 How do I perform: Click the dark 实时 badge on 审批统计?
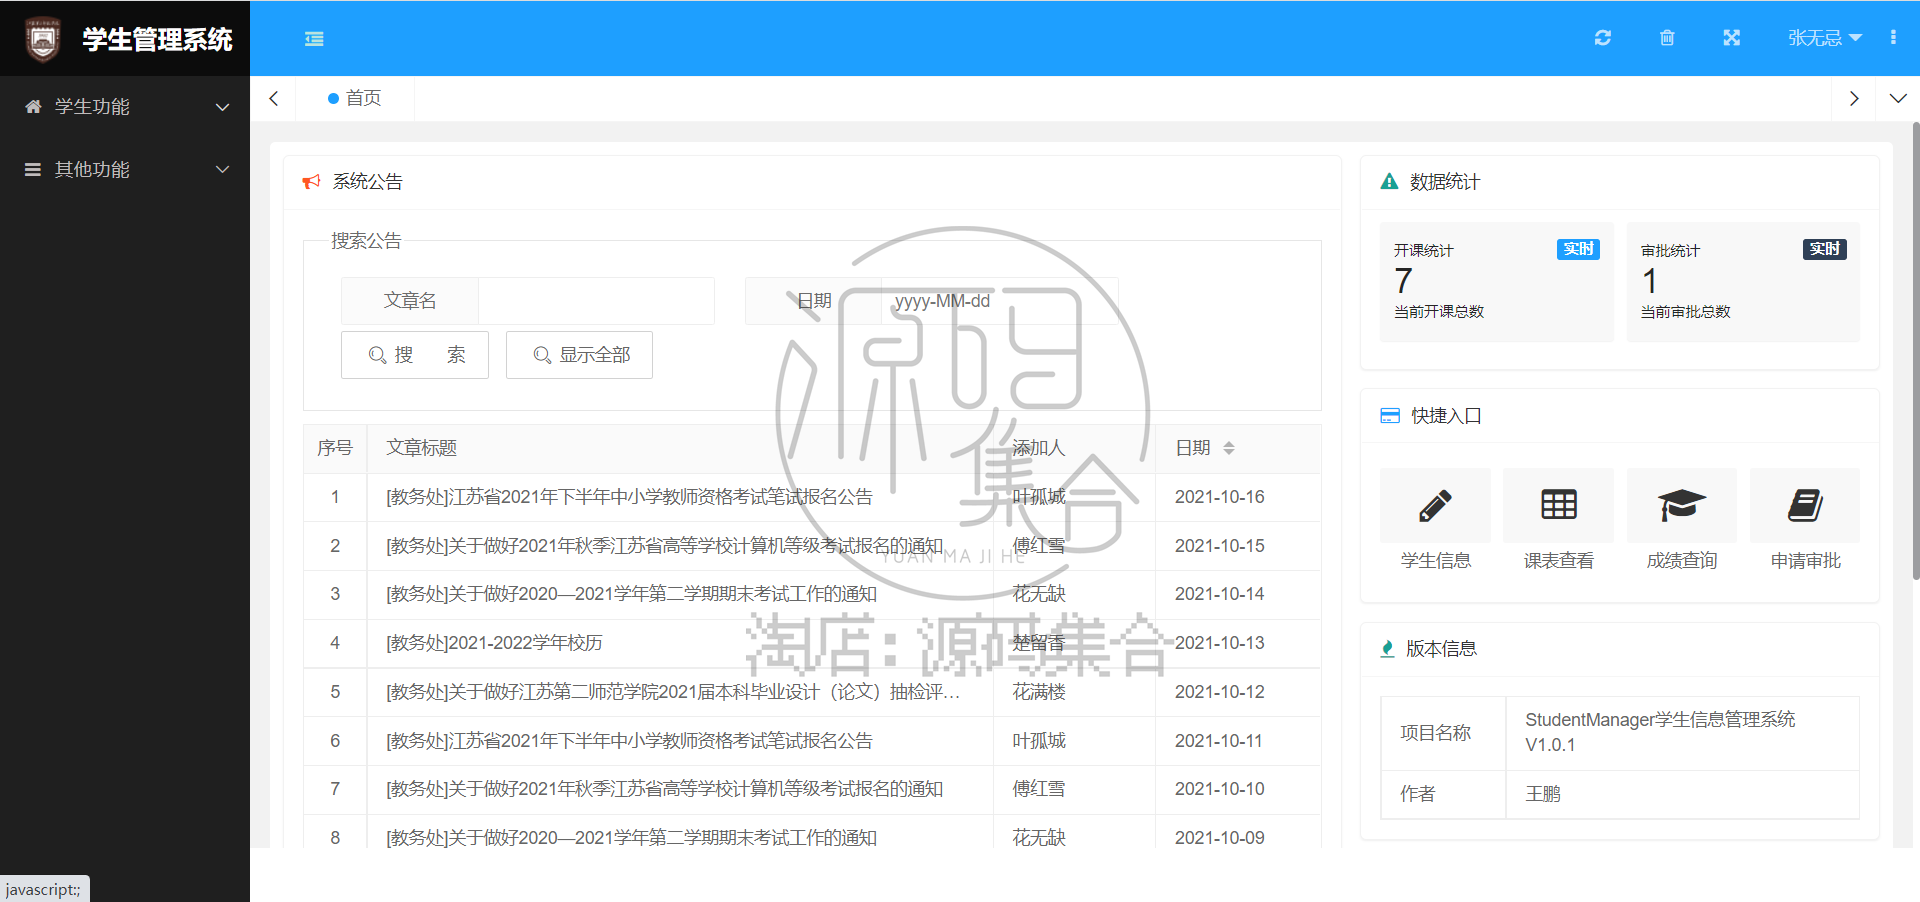coord(1825,249)
